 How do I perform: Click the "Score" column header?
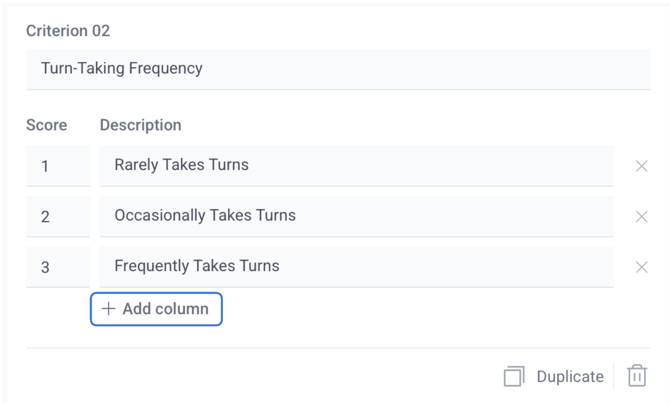(x=47, y=125)
